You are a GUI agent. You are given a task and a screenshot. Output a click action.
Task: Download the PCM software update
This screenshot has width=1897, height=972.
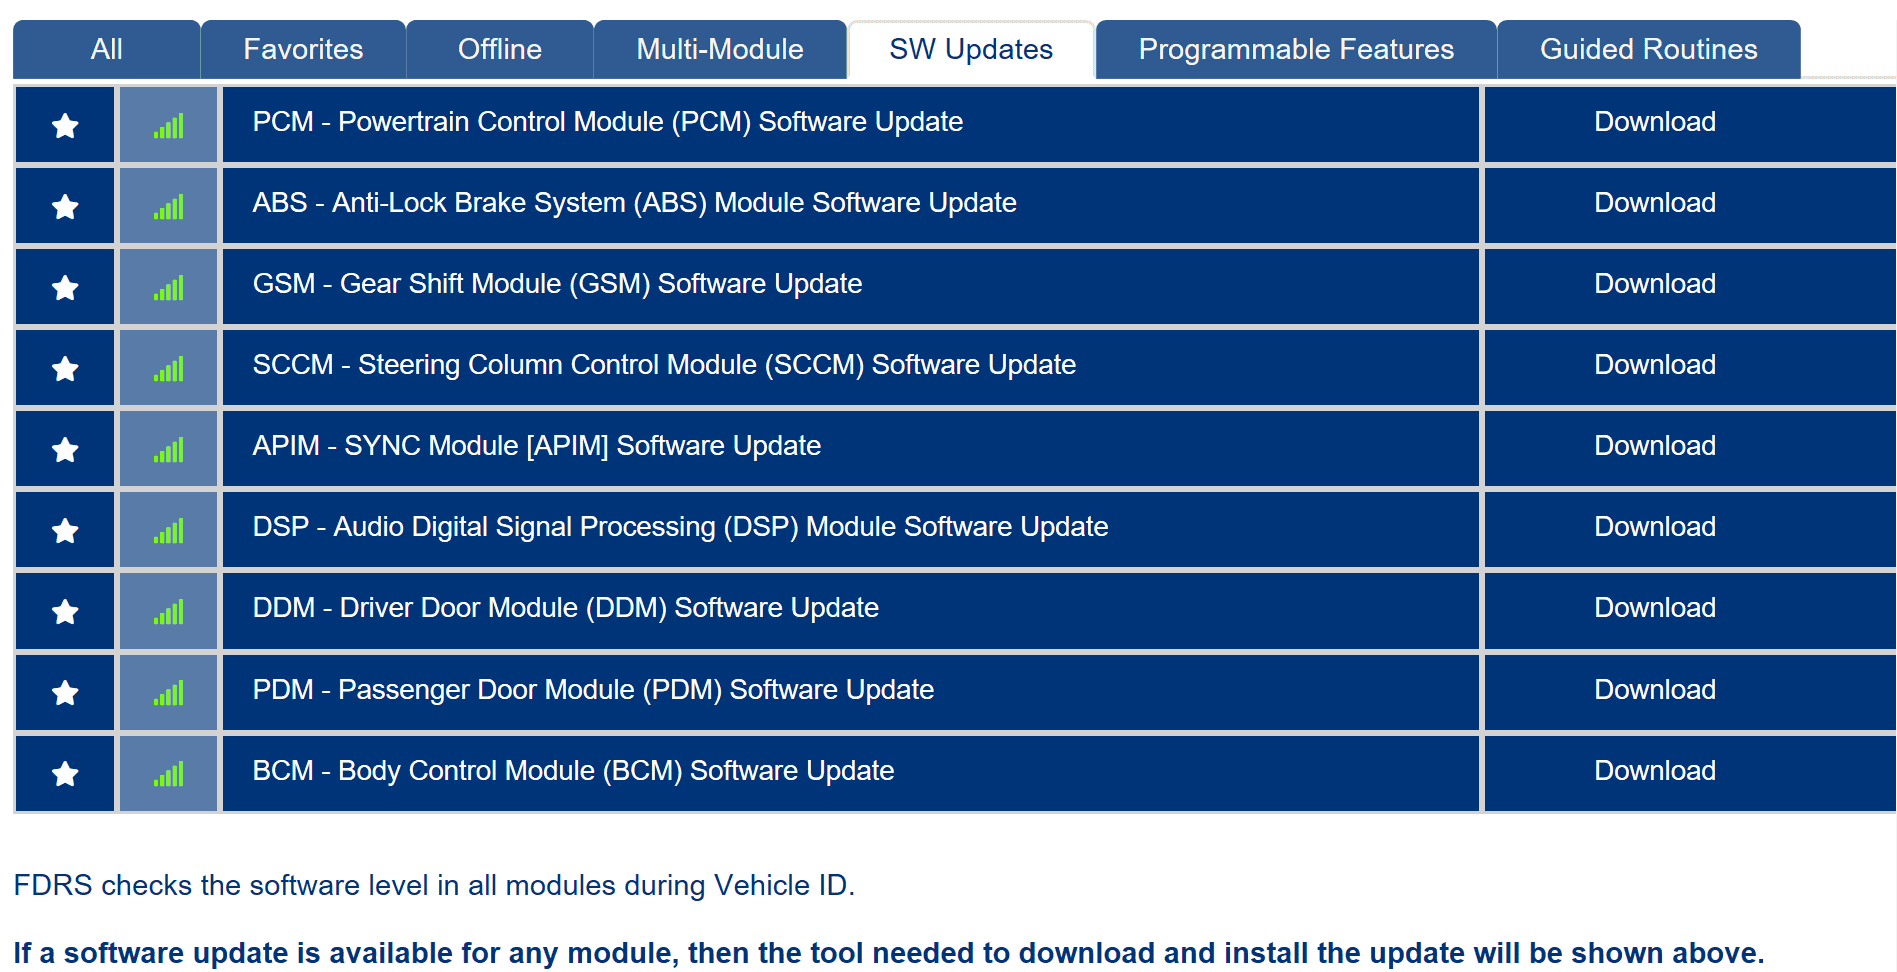point(1654,122)
